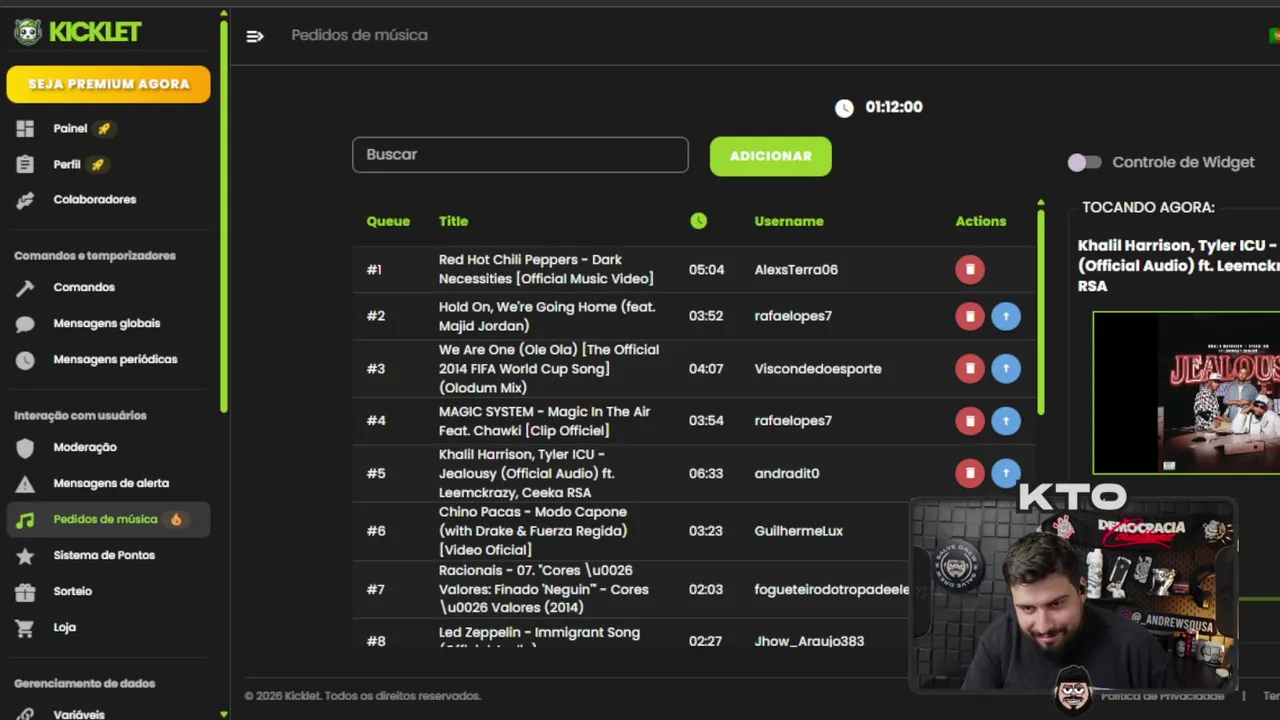Click the Sistema de Pontos star icon
The width and height of the screenshot is (1280, 720).
(x=25, y=556)
